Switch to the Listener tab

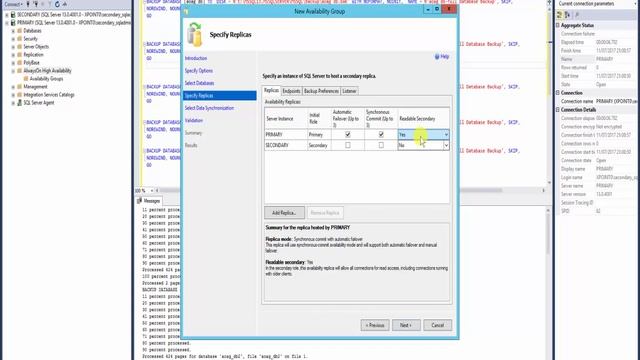coord(349,91)
